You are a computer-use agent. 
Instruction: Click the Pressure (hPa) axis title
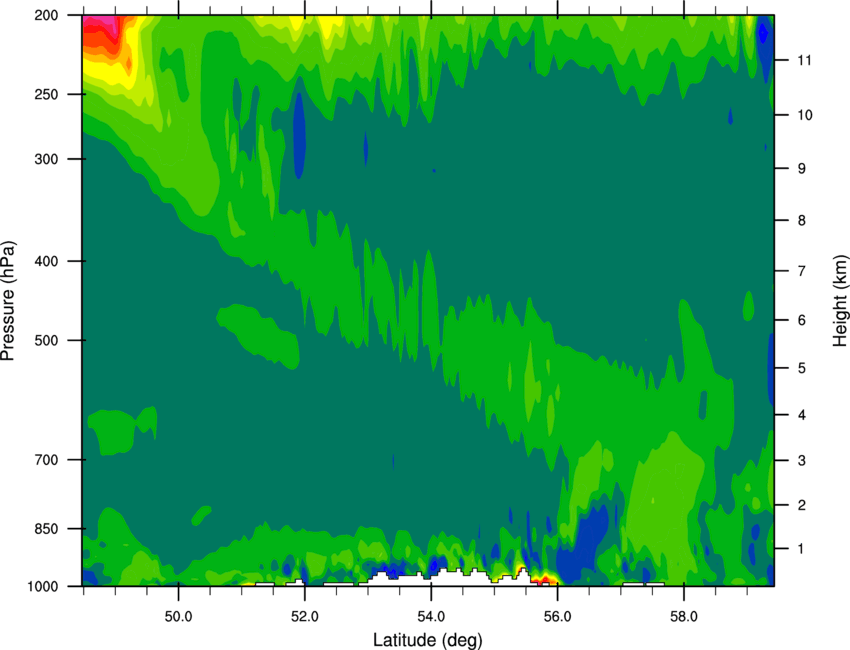(x=8, y=301)
